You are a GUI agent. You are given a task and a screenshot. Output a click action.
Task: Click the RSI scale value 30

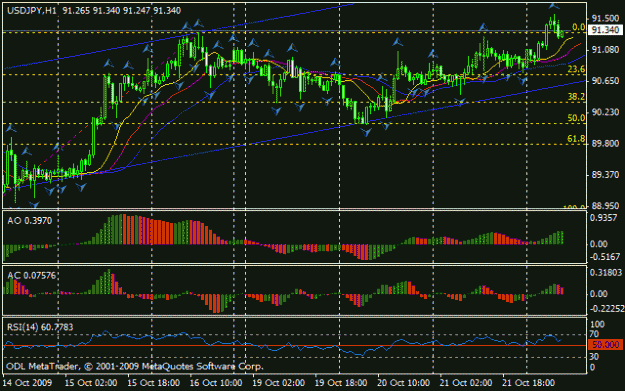594,357
